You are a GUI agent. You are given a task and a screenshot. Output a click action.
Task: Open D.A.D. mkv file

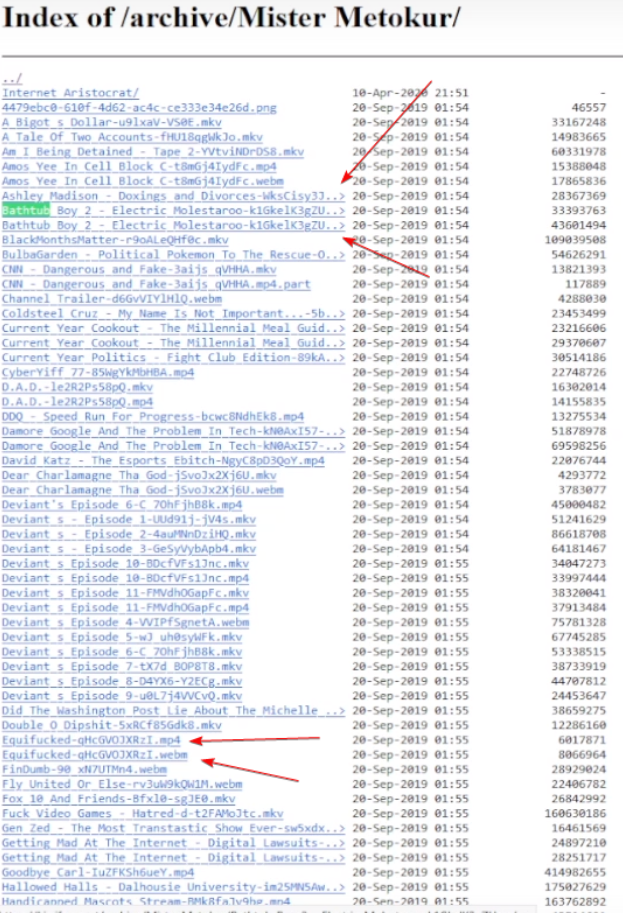pyautogui.click(x=77, y=387)
